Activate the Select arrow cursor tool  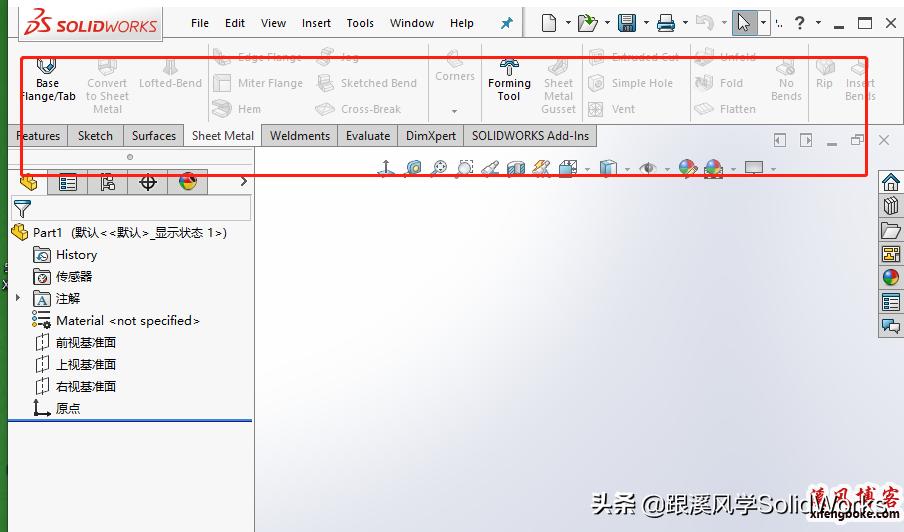pyautogui.click(x=744, y=23)
